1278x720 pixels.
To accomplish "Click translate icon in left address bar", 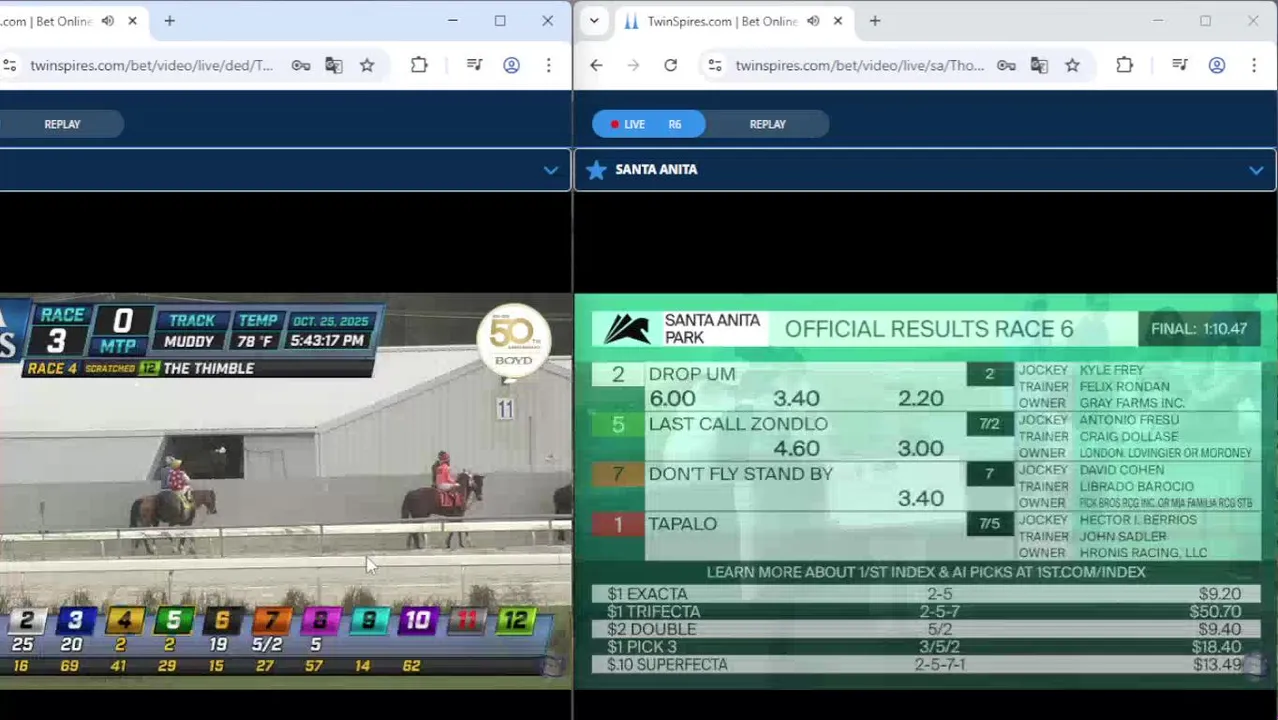I will [334, 66].
